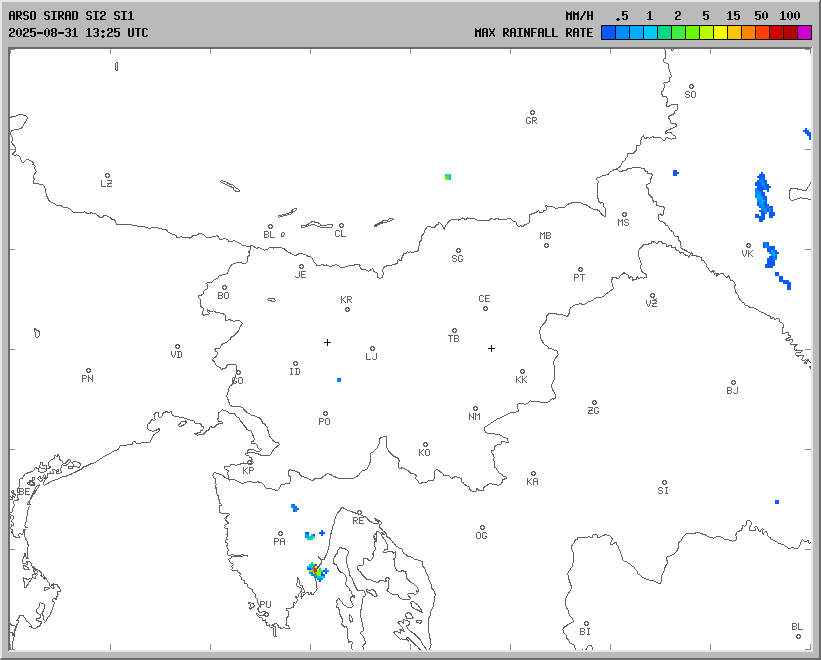Select the BJ city label
Screen dimensions: 821x660
click(733, 390)
